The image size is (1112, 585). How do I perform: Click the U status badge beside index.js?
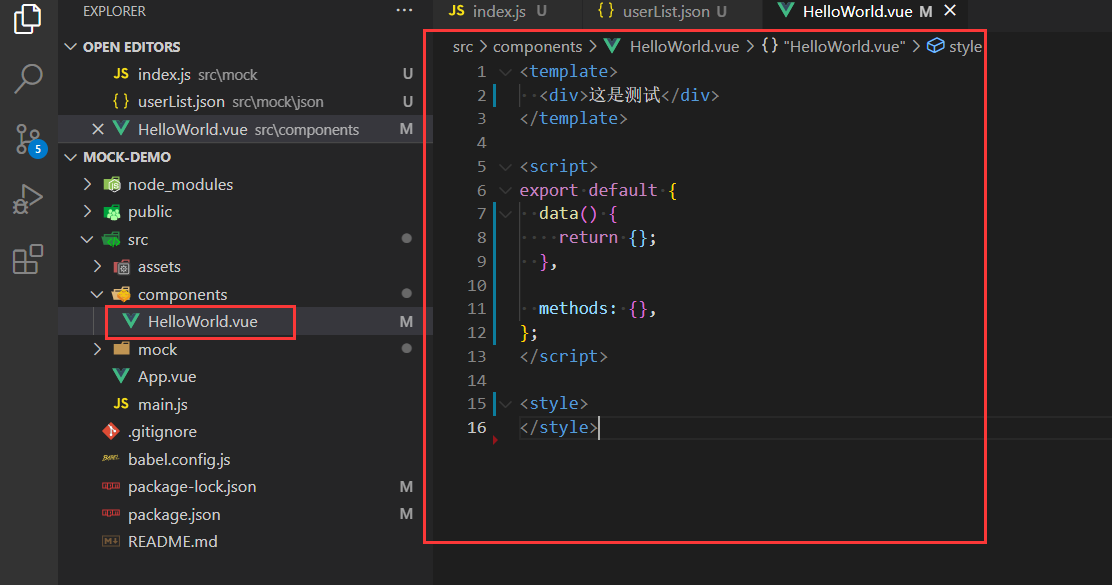pos(408,74)
